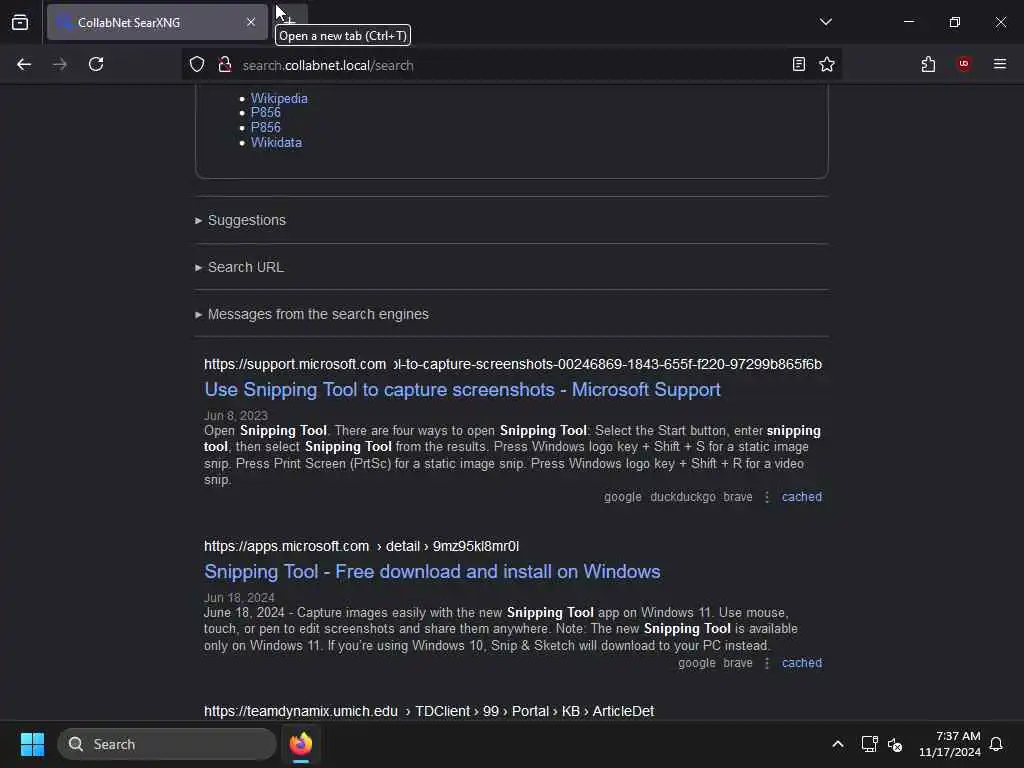Show hidden system tray icons

(x=838, y=744)
